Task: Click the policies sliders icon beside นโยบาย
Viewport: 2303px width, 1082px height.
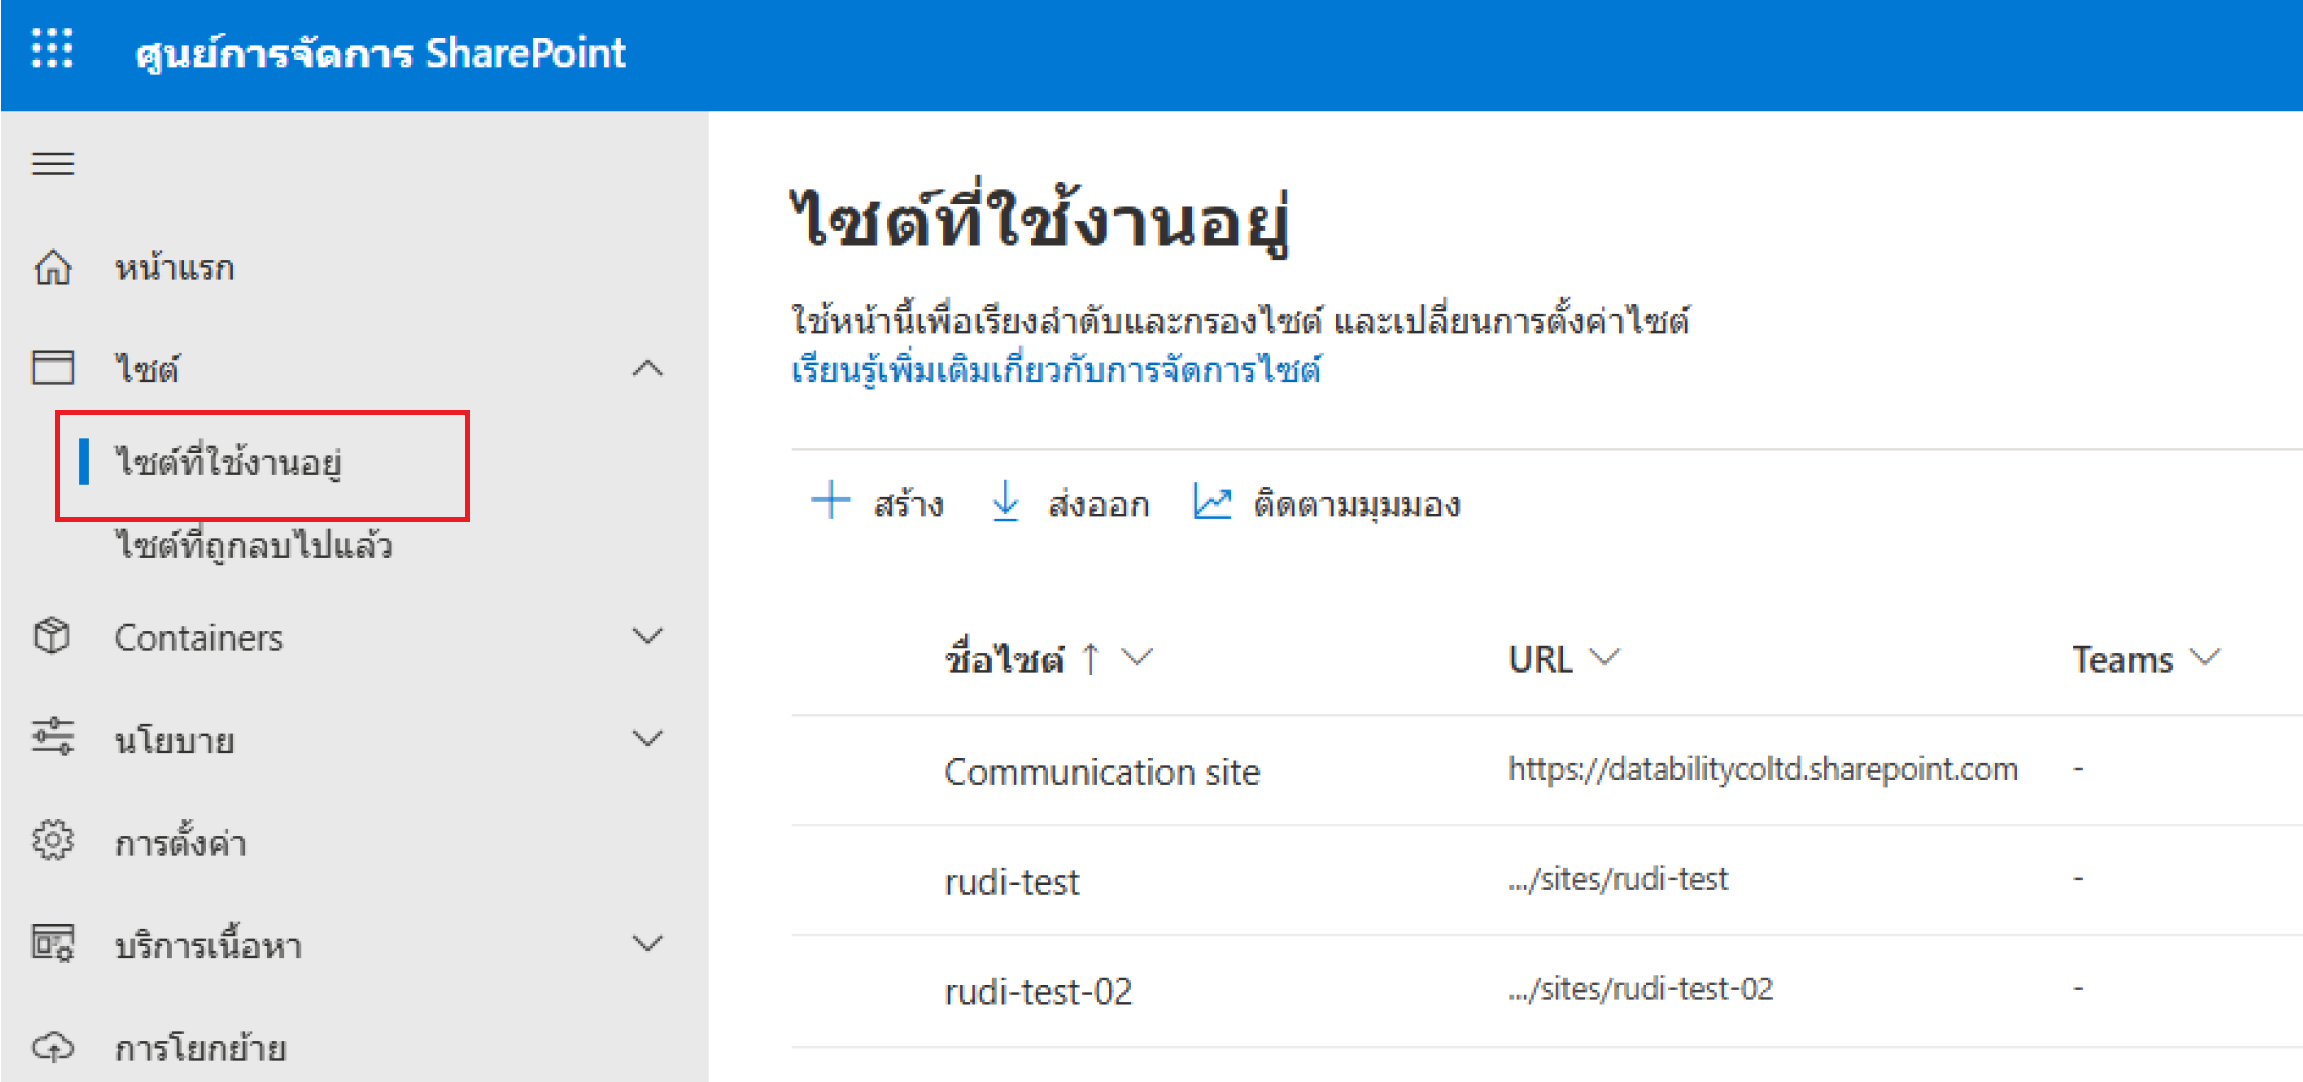Action: (53, 737)
